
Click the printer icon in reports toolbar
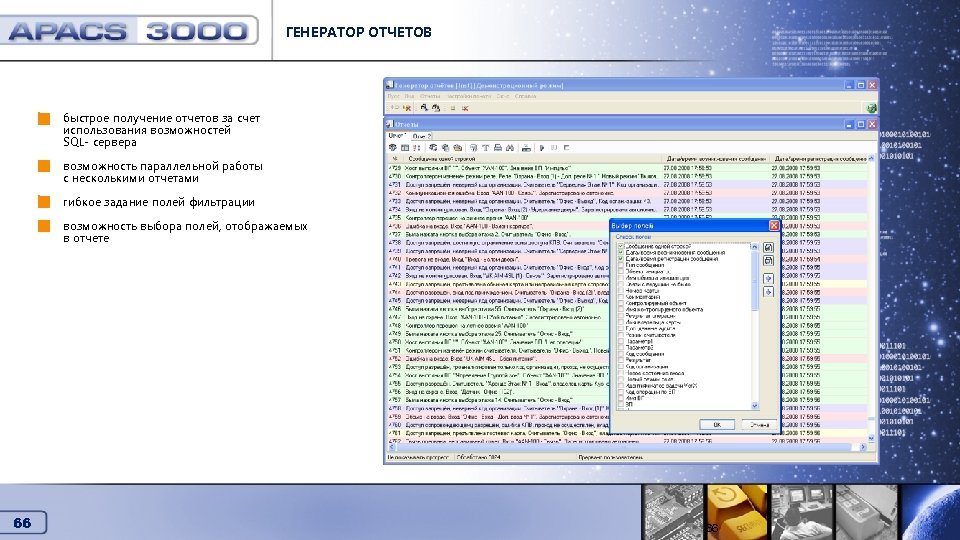coord(498,148)
